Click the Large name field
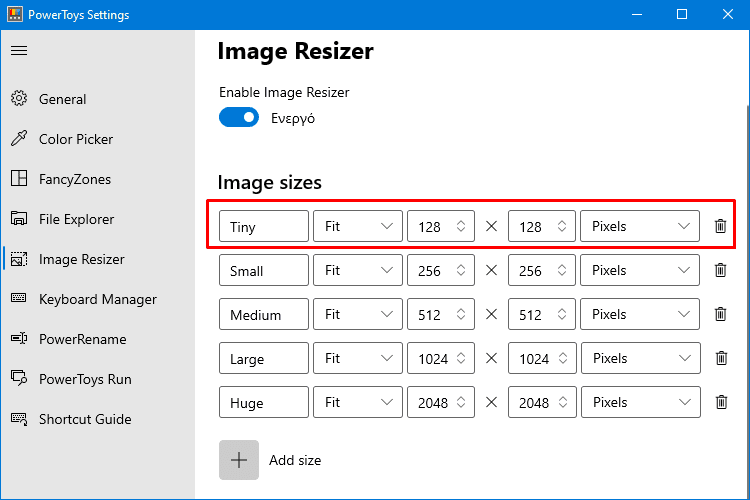750x500 pixels. tap(264, 358)
